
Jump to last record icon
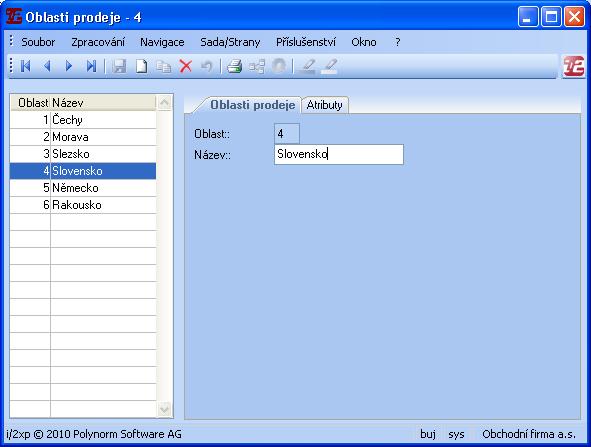pyautogui.click(x=91, y=66)
